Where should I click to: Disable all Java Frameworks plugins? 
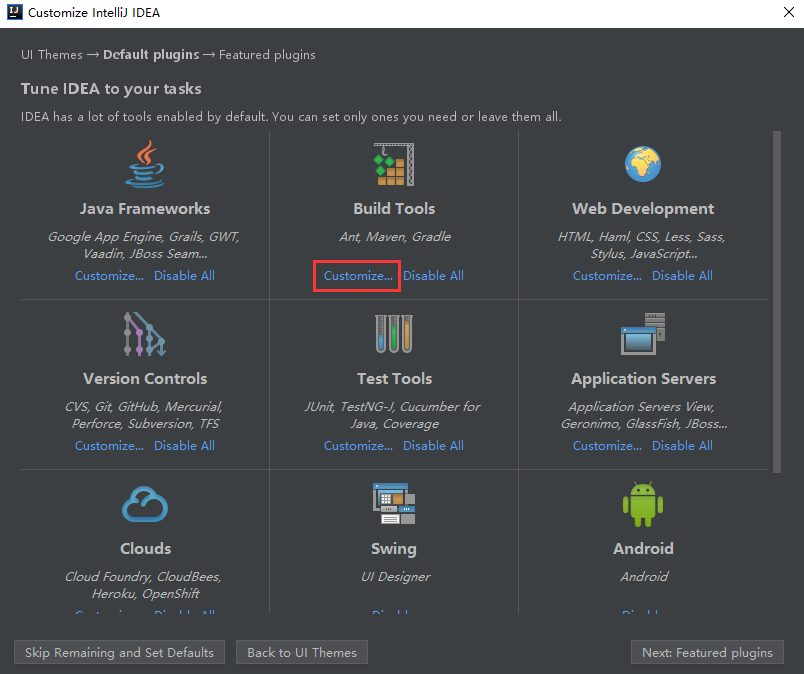[185, 275]
